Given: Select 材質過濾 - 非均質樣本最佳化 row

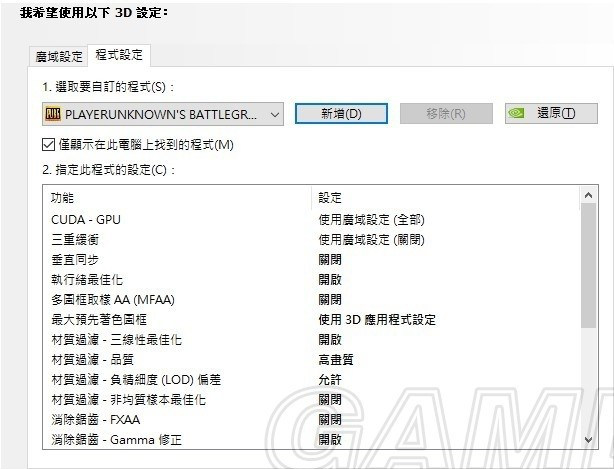Looking at the screenshot, I should pos(311,400).
